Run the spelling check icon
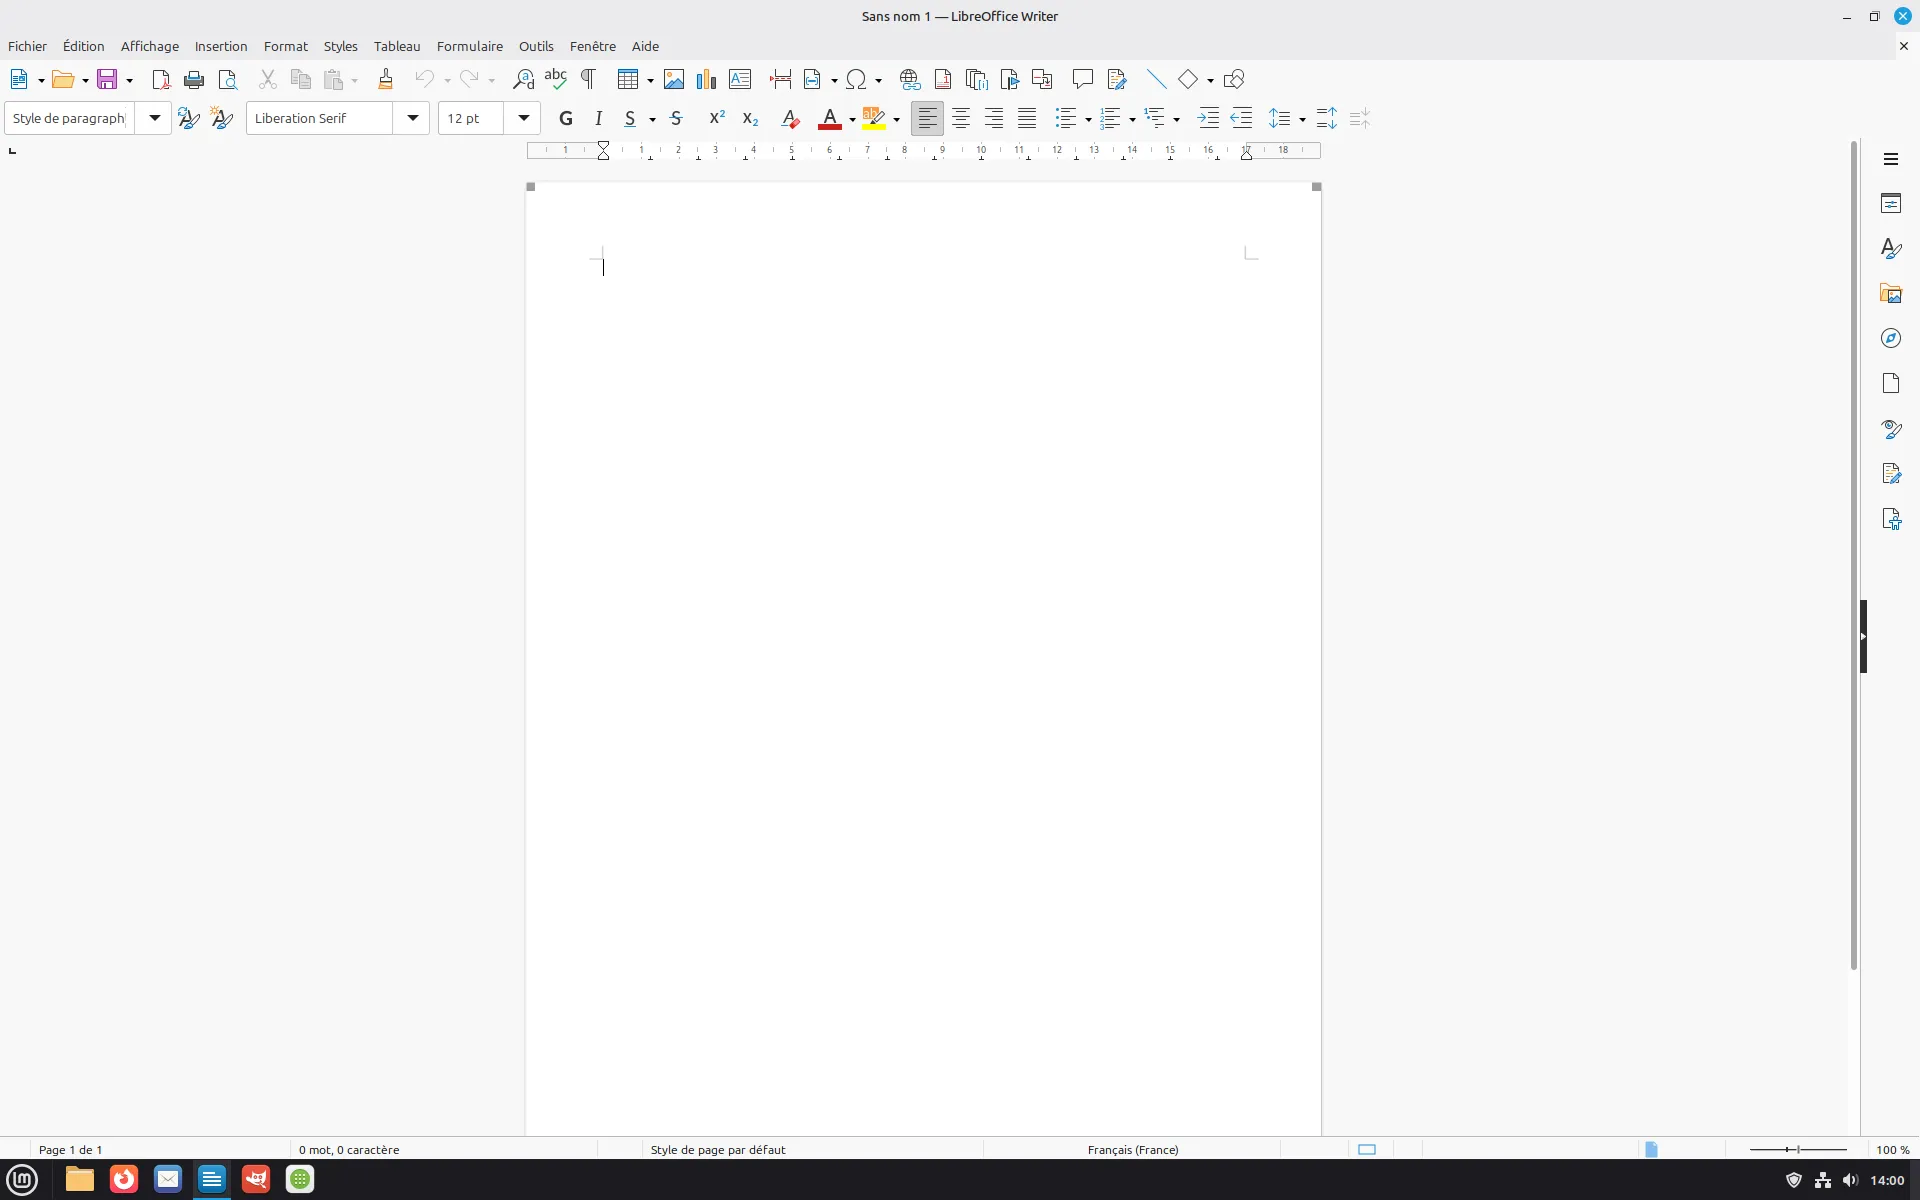The image size is (1920, 1200). [x=556, y=79]
